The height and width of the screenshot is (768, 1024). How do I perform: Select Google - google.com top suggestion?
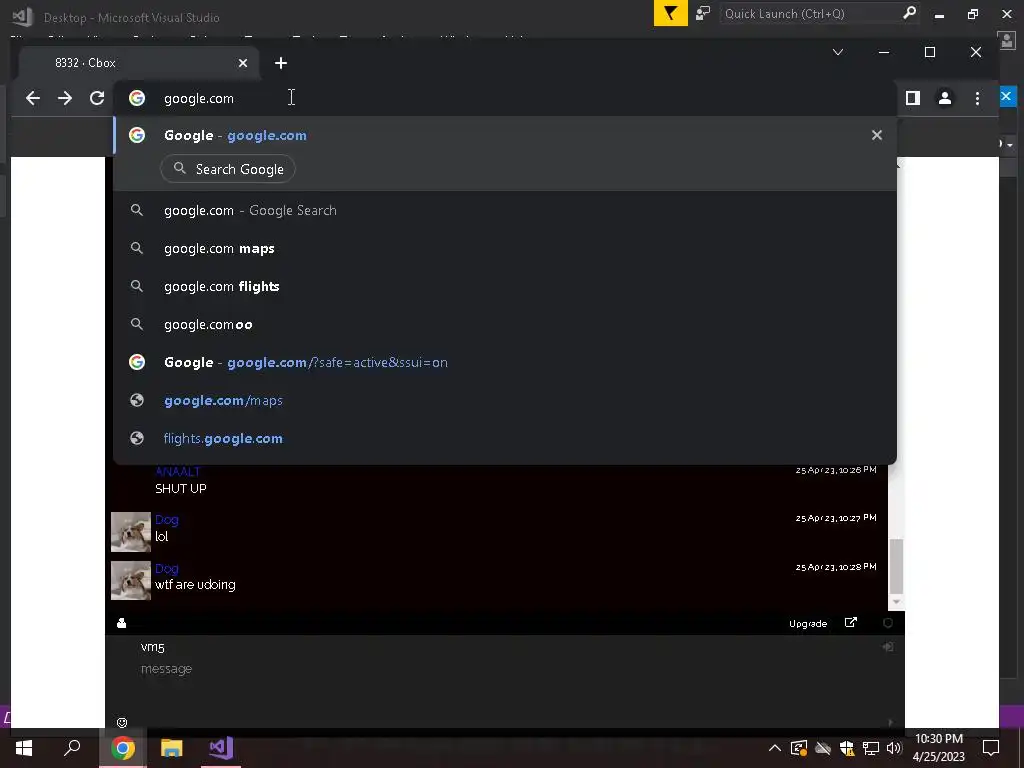point(505,135)
